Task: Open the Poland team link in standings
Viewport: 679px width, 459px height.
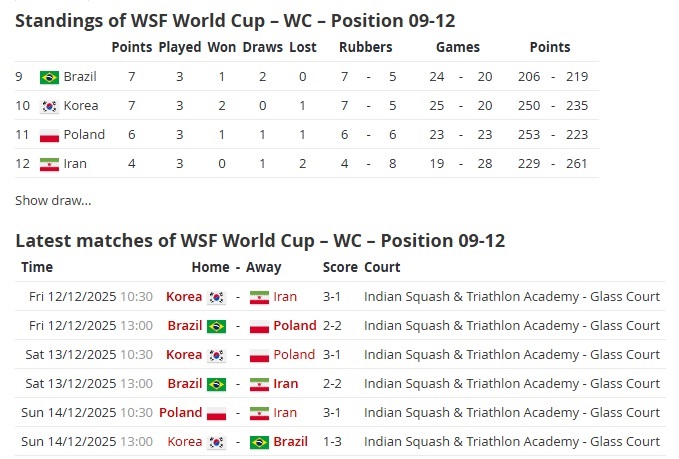Action: [x=84, y=135]
